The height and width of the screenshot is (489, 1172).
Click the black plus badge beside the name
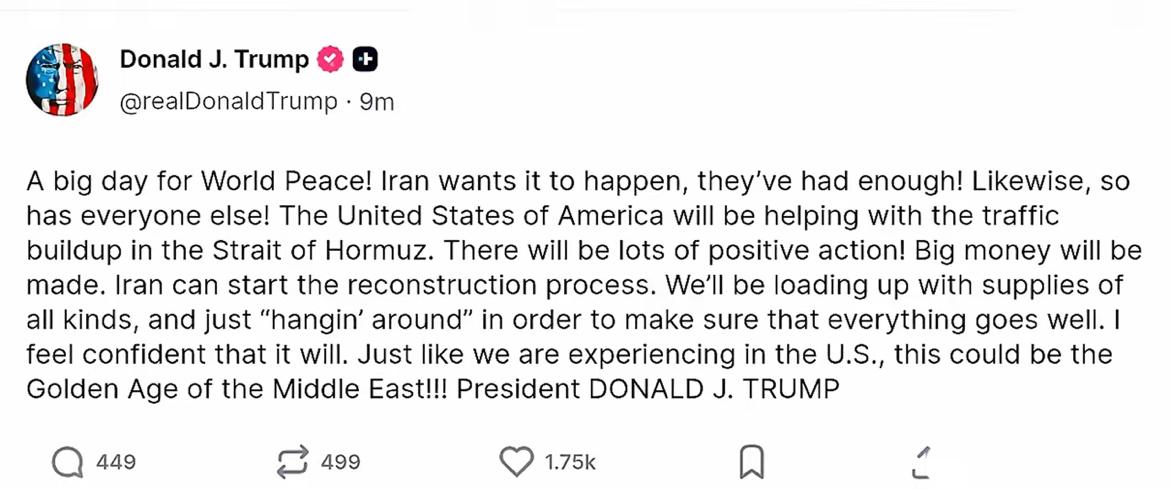366,60
